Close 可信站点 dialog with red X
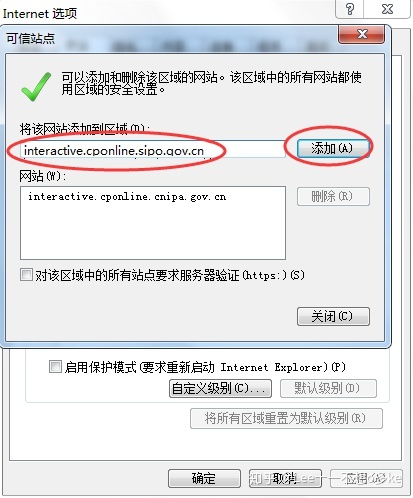The image size is (413, 498). (362, 34)
